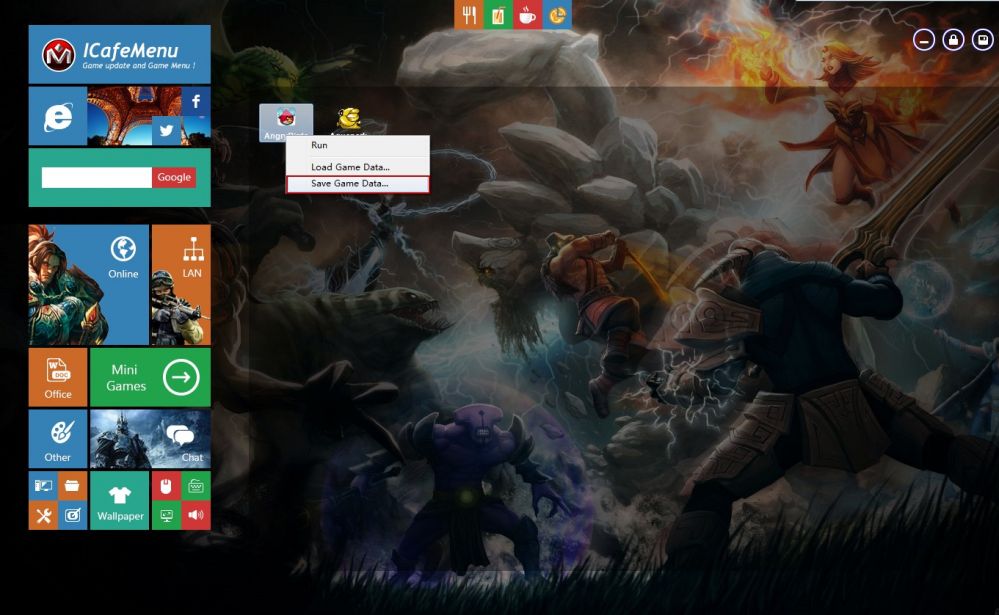The image size is (999, 615).
Task: Open the pizza icon tile
Action: (557, 14)
